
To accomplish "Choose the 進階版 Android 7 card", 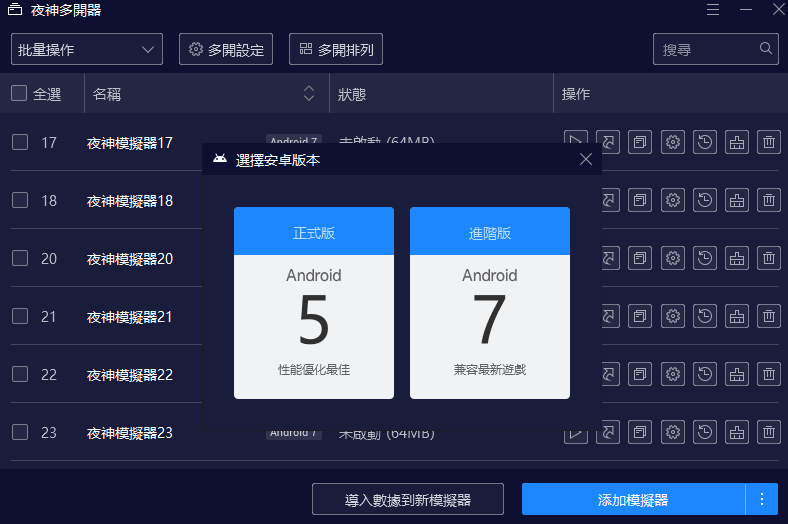I will (490, 303).
